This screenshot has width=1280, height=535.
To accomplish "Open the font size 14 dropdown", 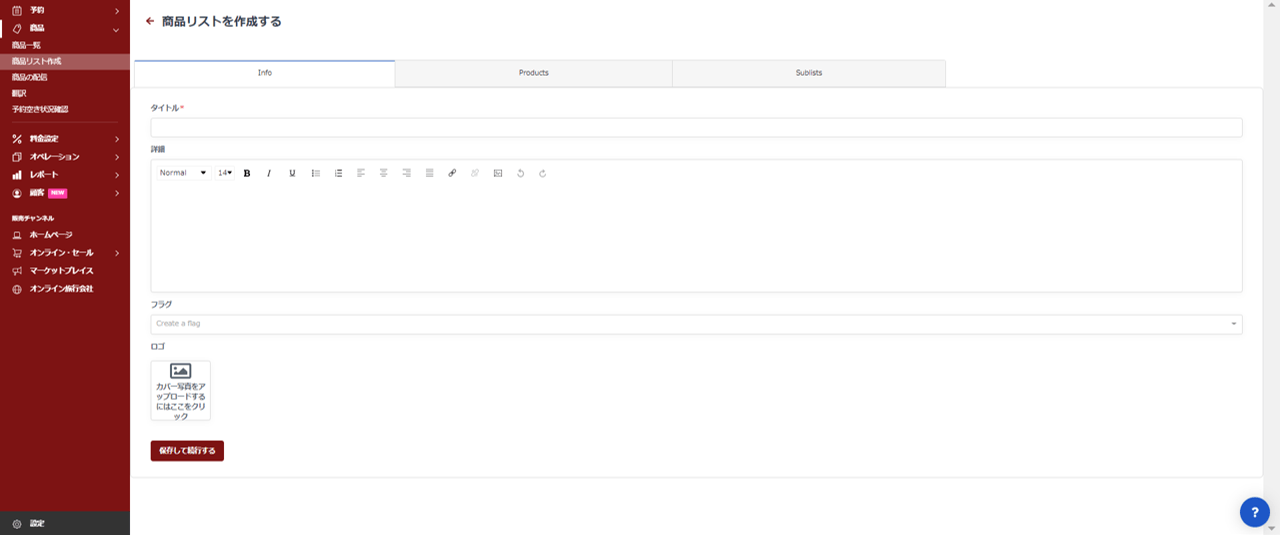I will pyautogui.click(x=225, y=173).
